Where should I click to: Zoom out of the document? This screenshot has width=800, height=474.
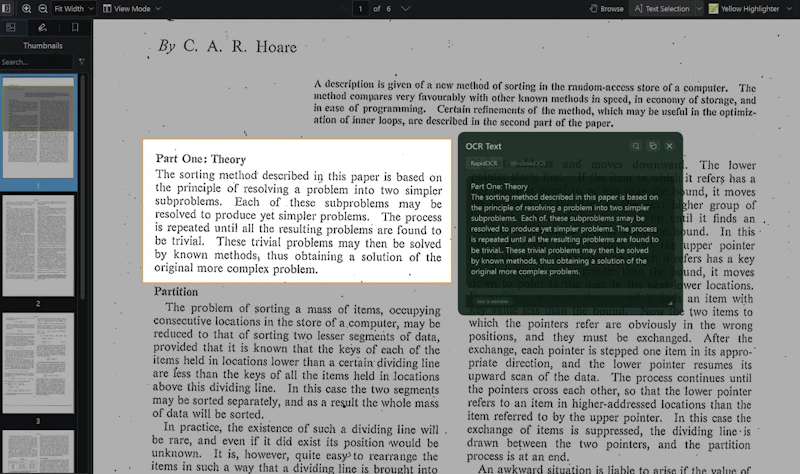coord(43,9)
